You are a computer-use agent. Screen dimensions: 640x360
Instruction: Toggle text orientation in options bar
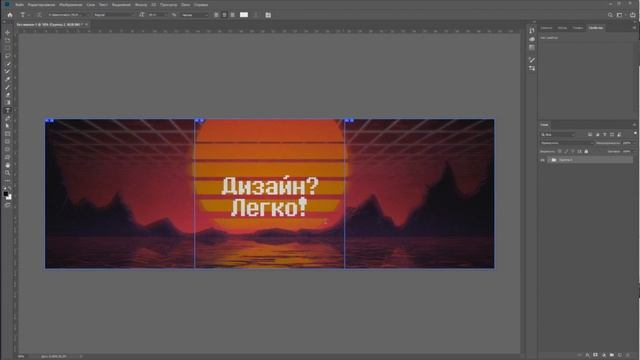[x=39, y=15]
